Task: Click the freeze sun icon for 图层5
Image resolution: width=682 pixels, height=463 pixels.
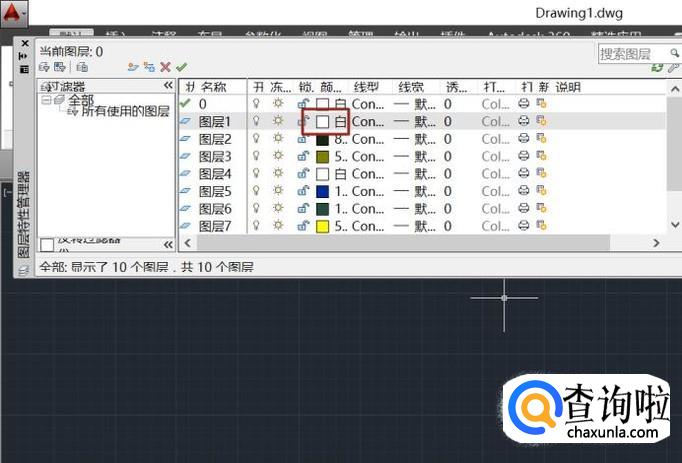Action: point(279,191)
